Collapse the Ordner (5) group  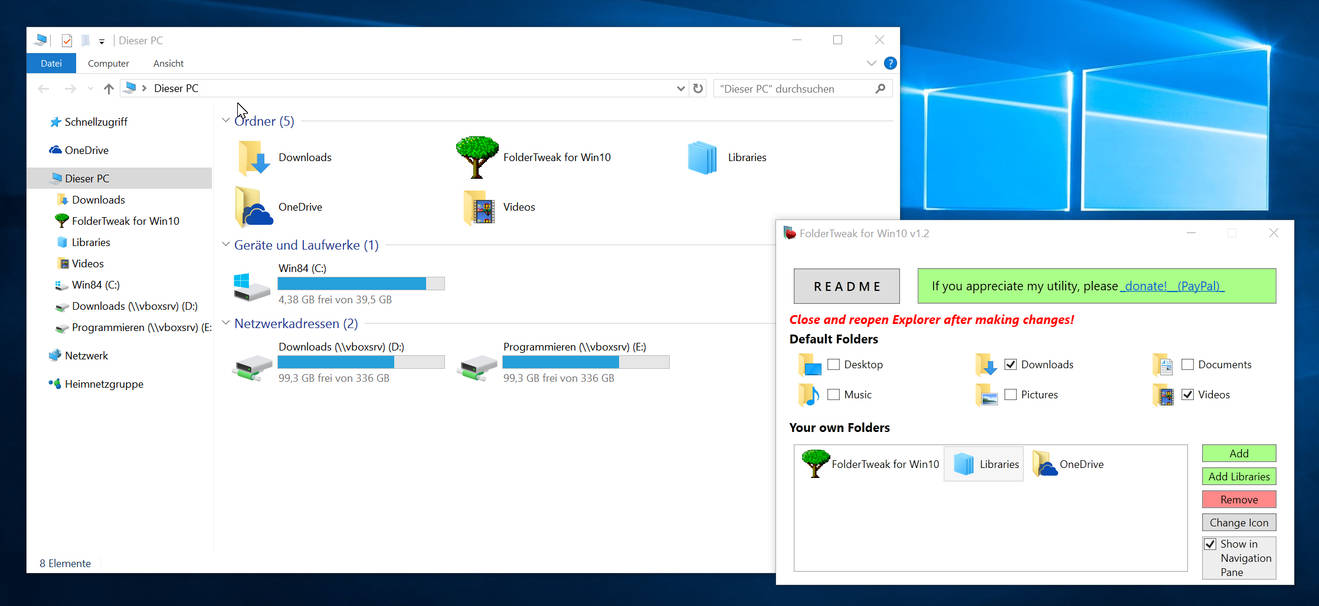click(225, 121)
